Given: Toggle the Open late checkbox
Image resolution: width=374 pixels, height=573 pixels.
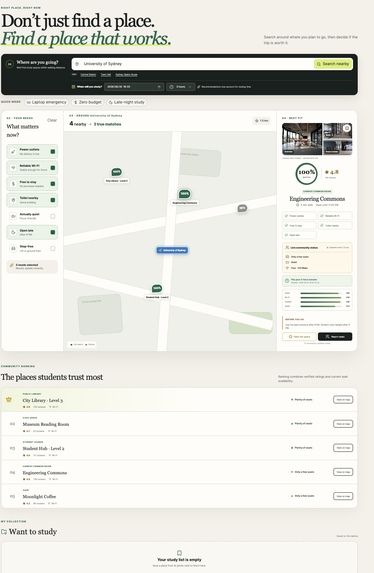Looking at the screenshot, I should click(53, 232).
